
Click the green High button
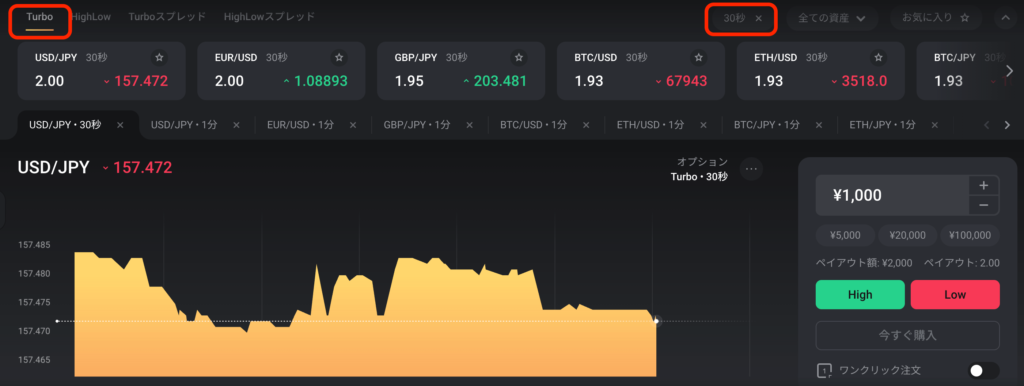860,295
